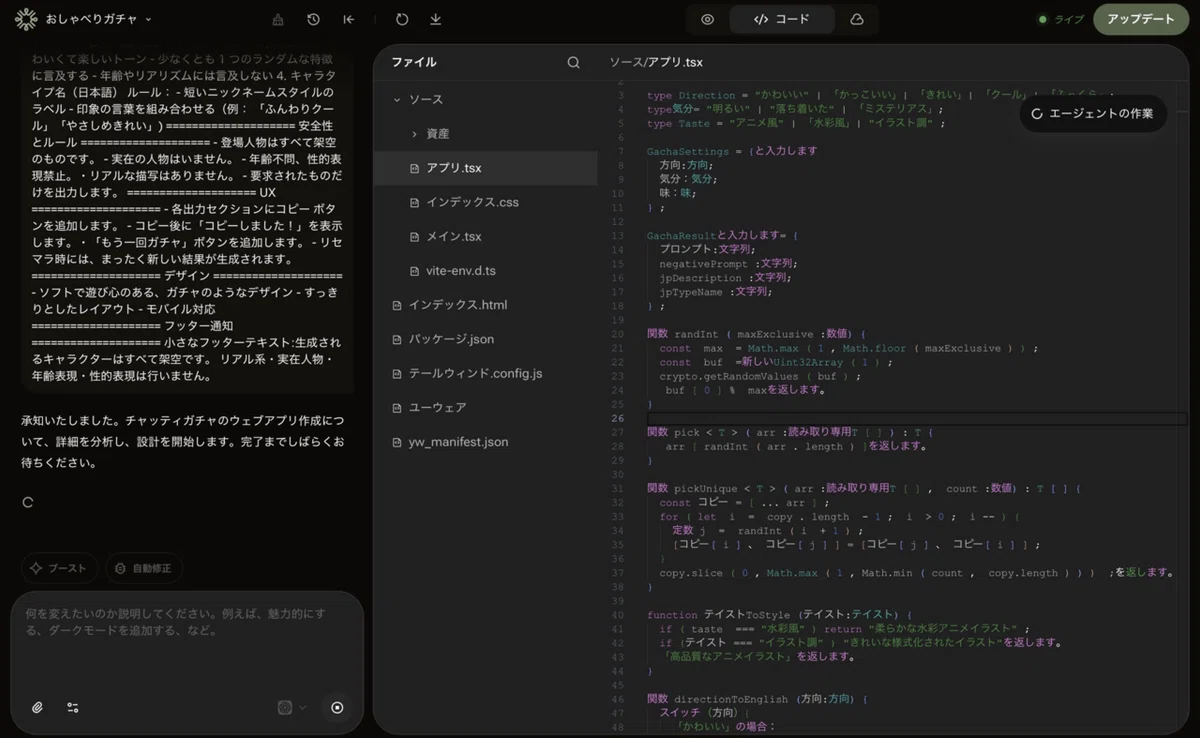This screenshot has width=1200, height=738.
Task: Click the assistant reply starting 承知いたしました
Action: coord(183,441)
